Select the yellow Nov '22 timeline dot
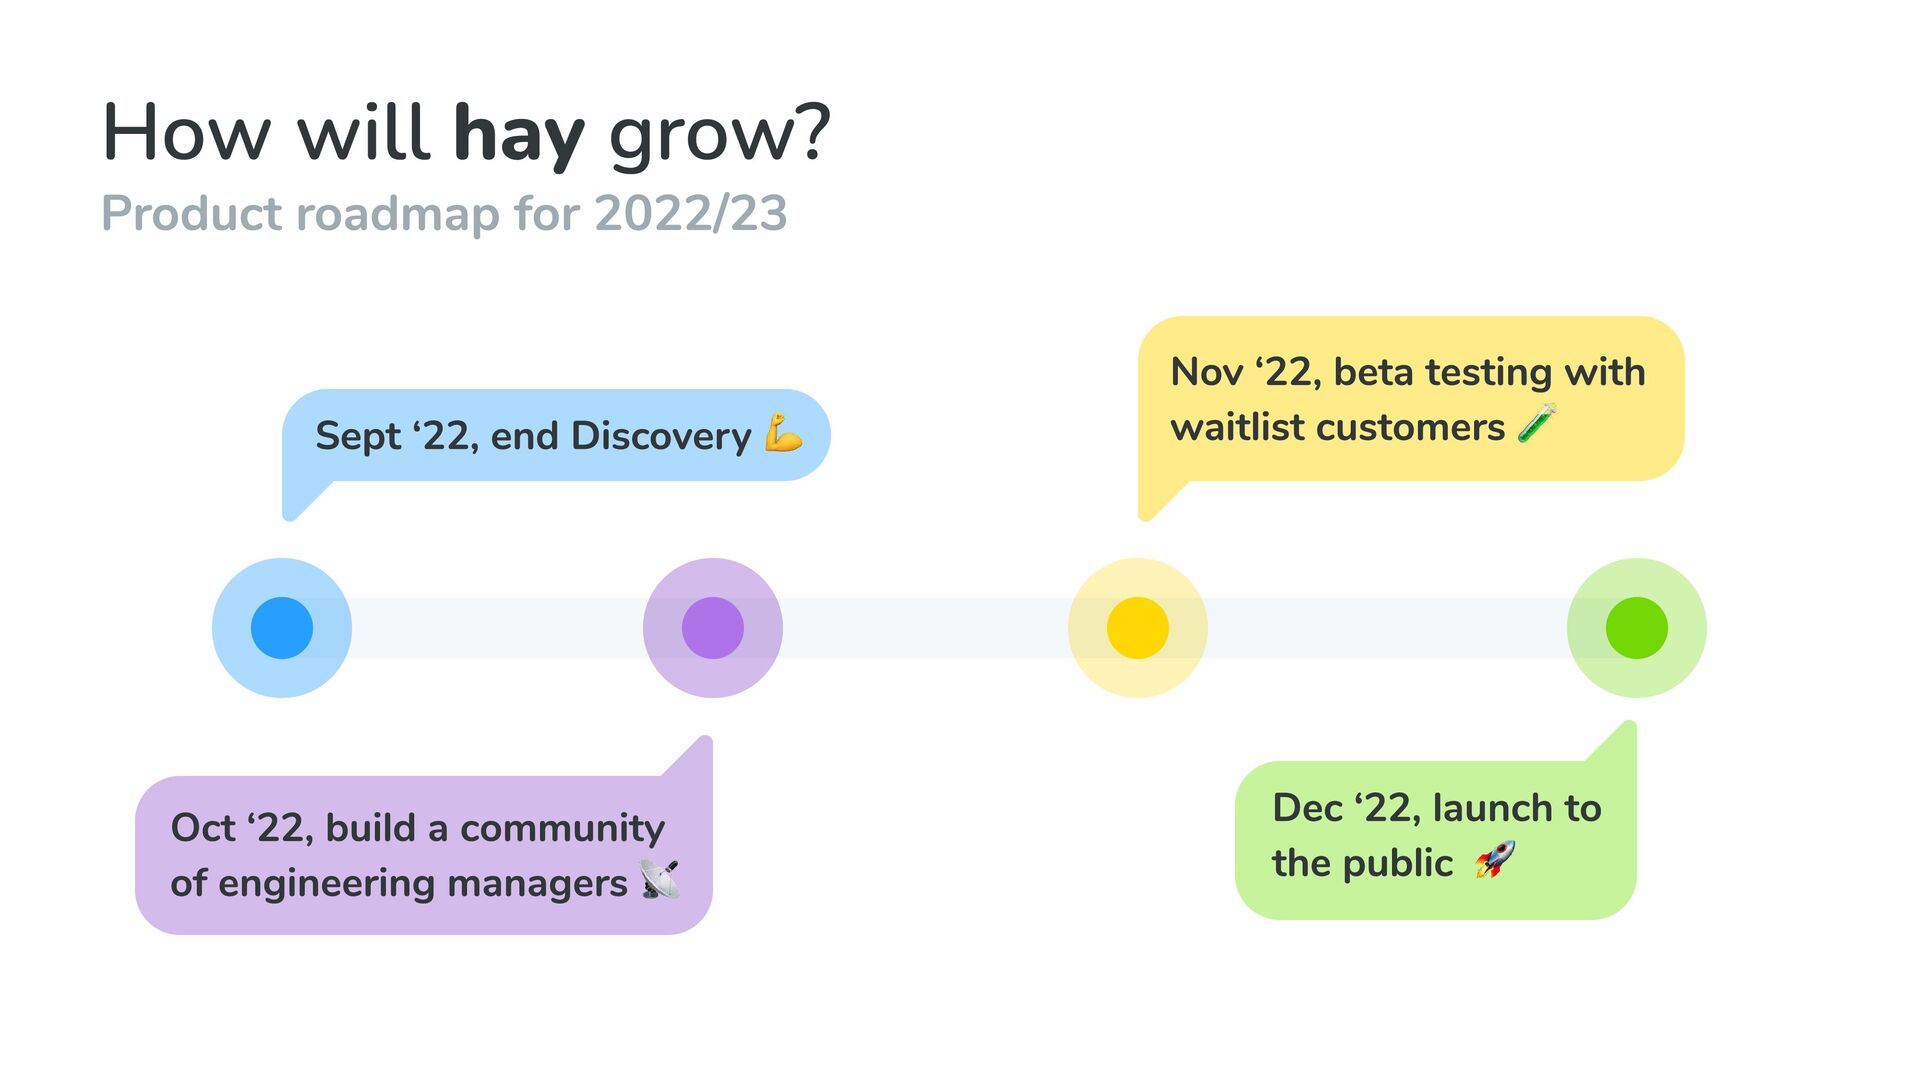This screenshot has width=1920, height=1080. (1138, 628)
